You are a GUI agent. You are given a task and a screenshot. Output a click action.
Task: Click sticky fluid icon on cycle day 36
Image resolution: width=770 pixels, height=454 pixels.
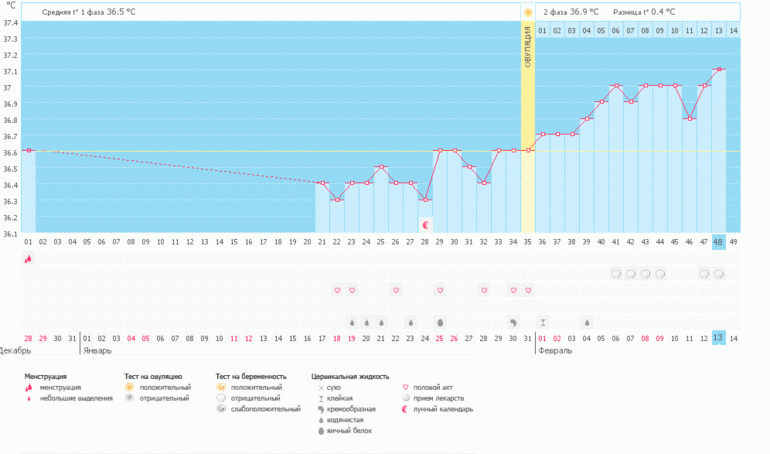click(543, 322)
